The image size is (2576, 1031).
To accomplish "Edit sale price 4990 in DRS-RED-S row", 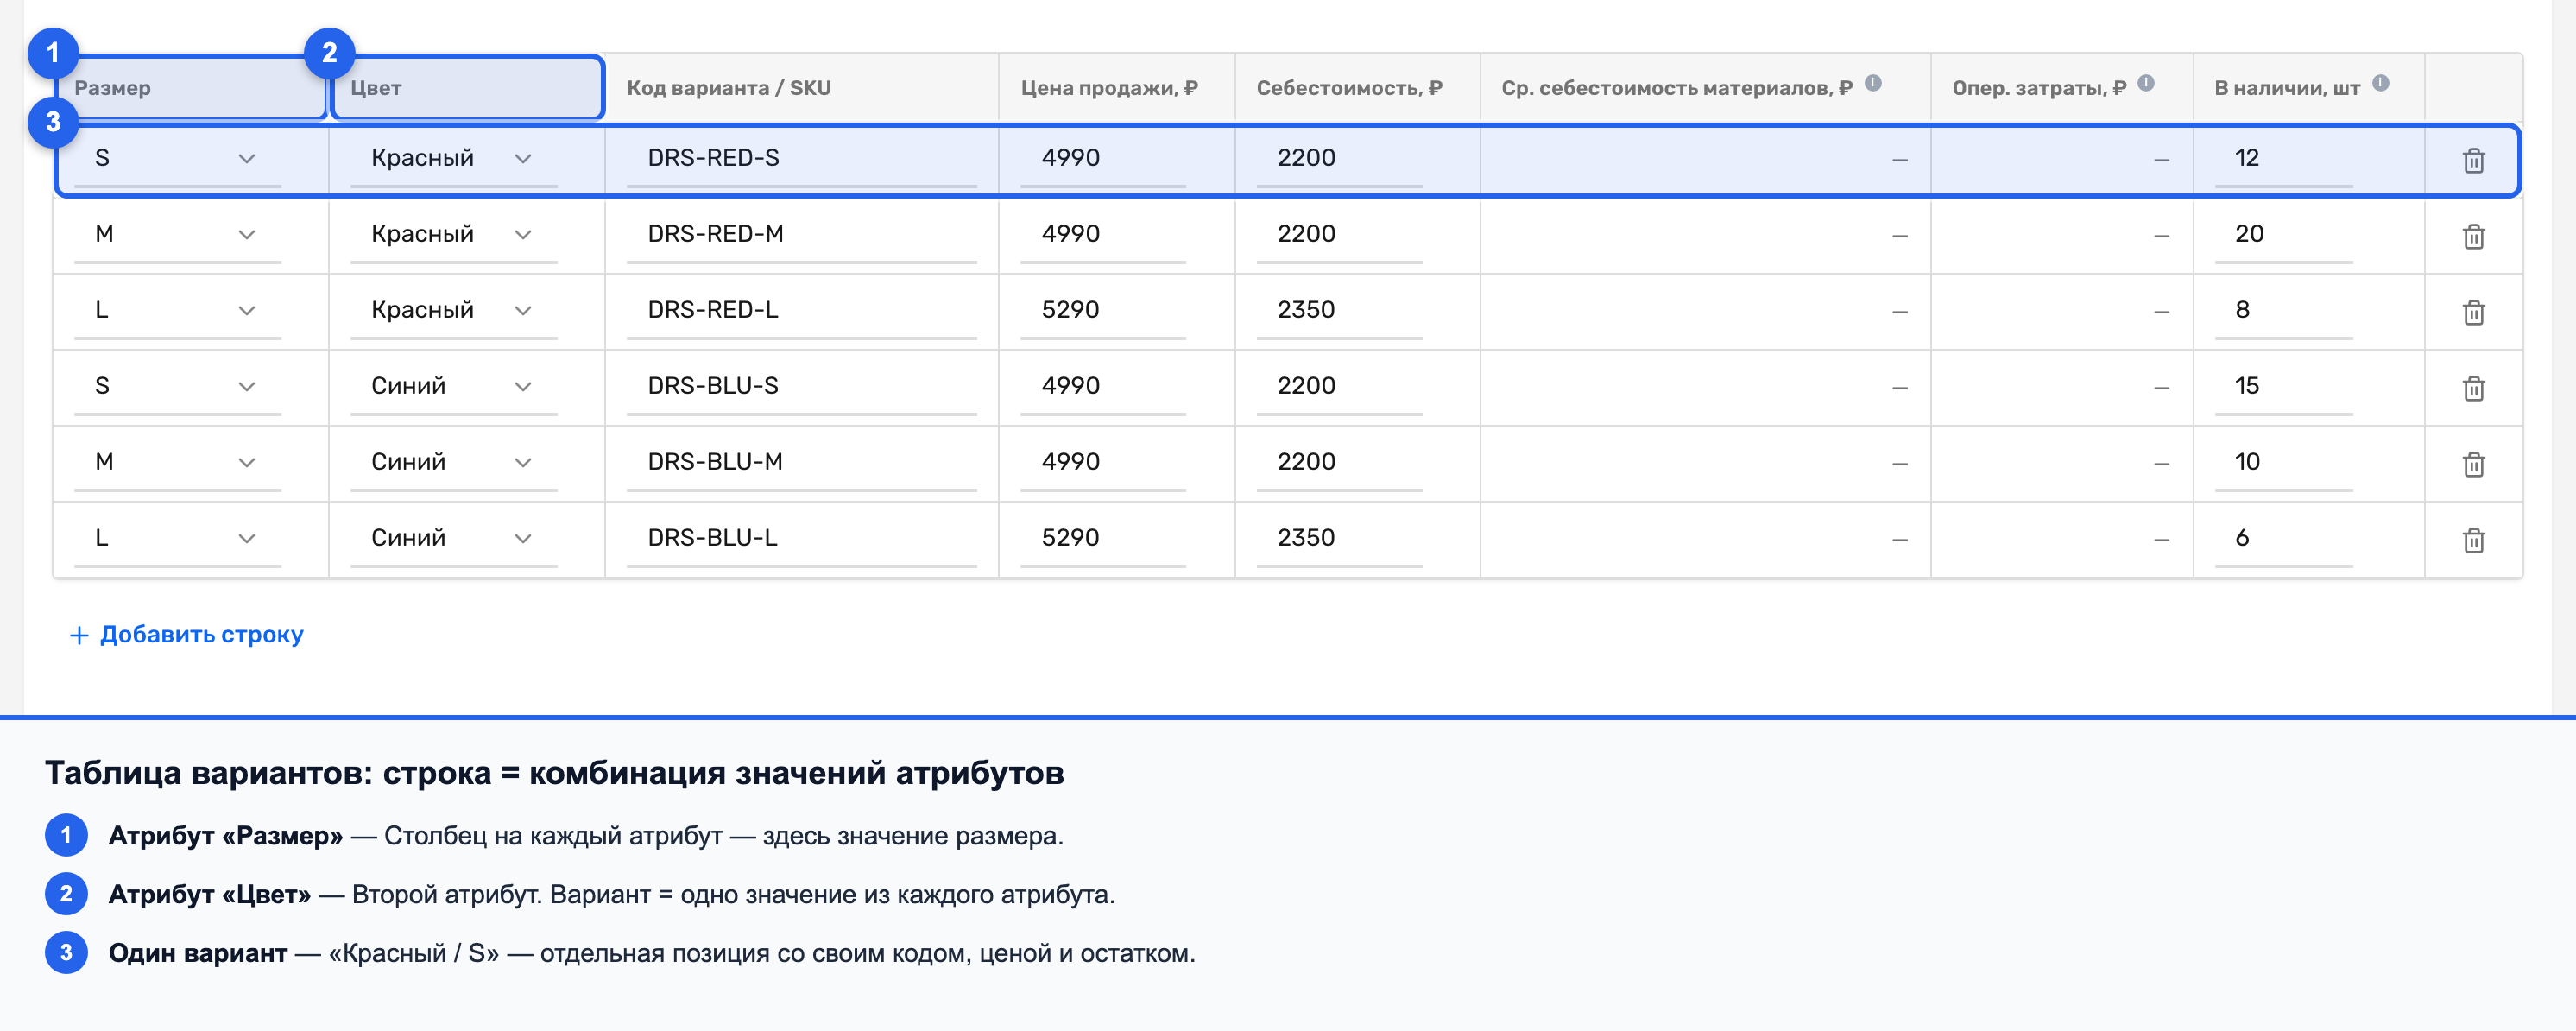I will (x=1103, y=158).
